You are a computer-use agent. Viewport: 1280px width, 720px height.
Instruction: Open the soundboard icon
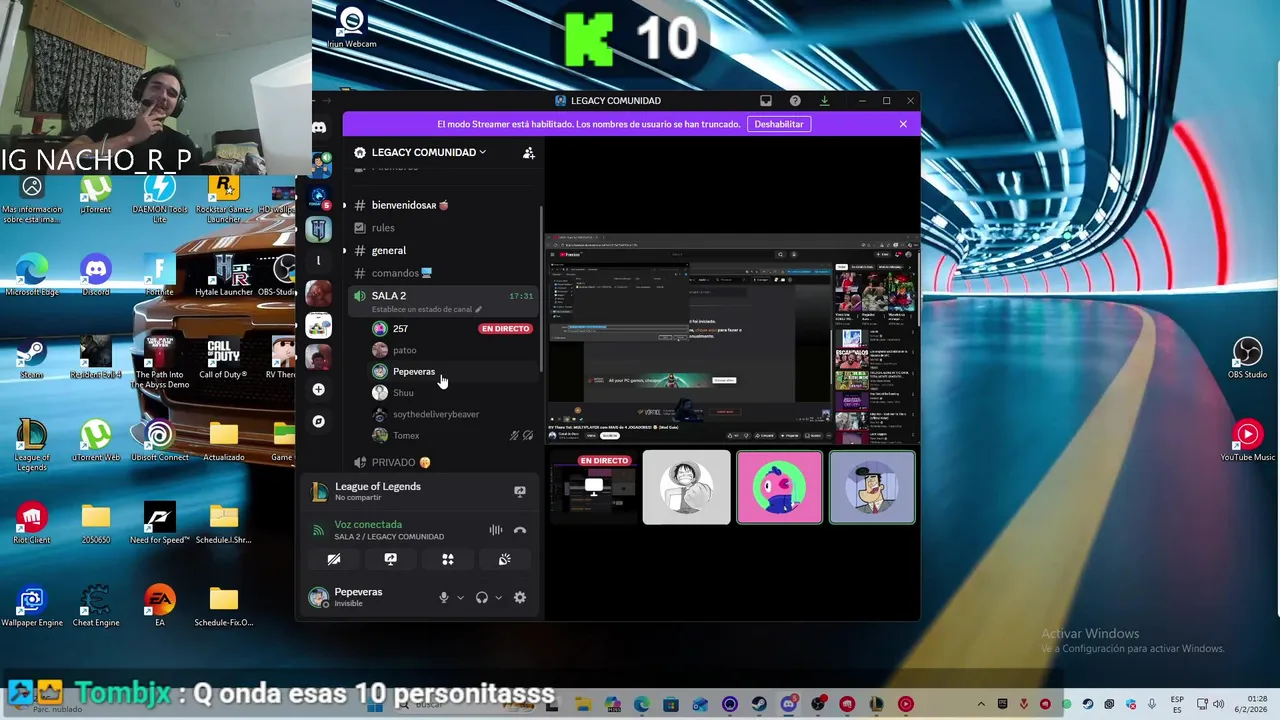point(505,559)
